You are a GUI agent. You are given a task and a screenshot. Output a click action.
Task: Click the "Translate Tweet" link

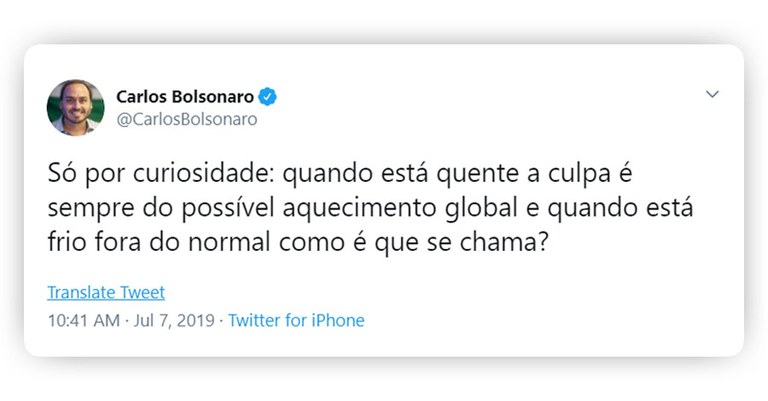106,292
